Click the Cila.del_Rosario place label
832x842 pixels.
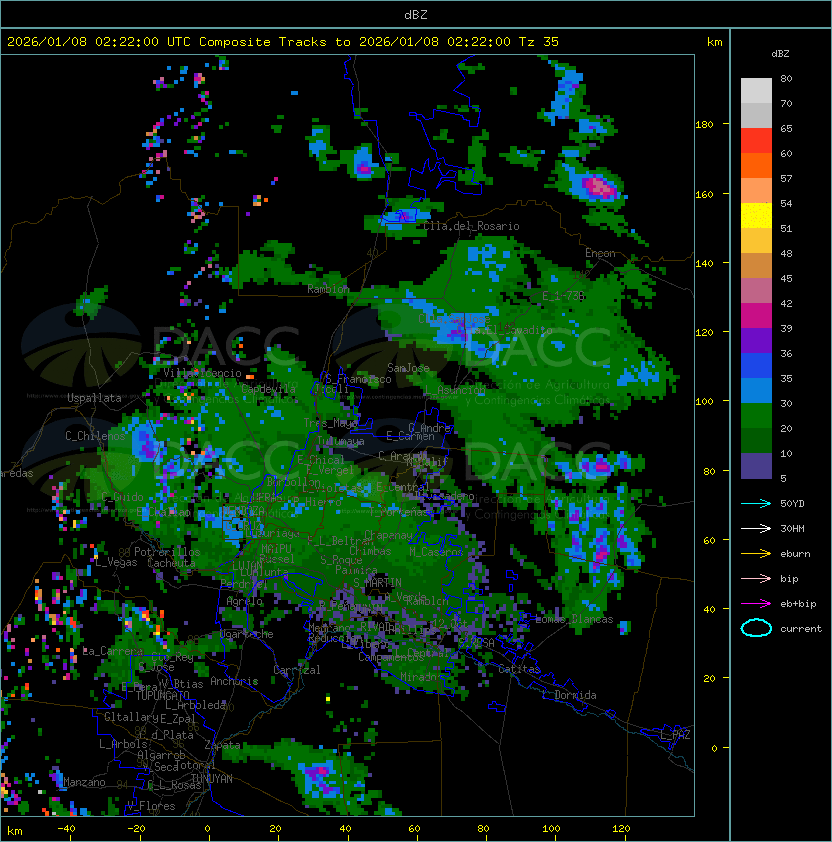[471, 226]
